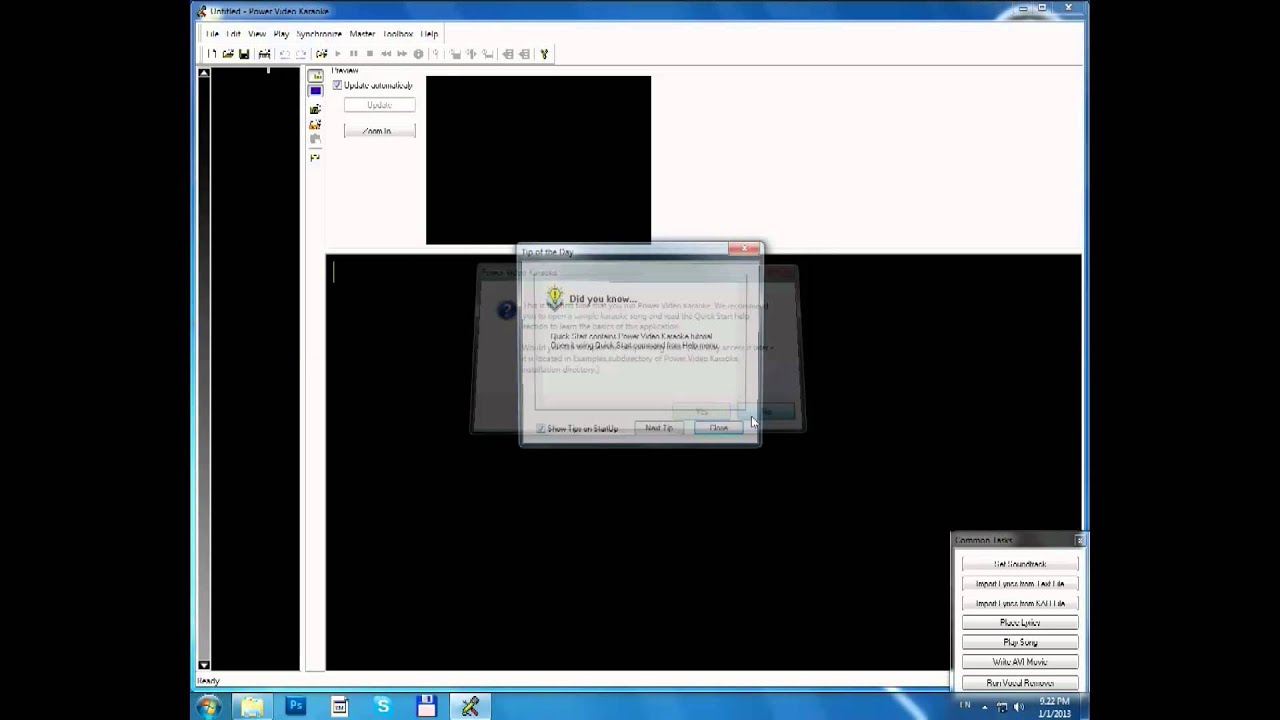Click the left pane scroll down arrow

(204, 665)
